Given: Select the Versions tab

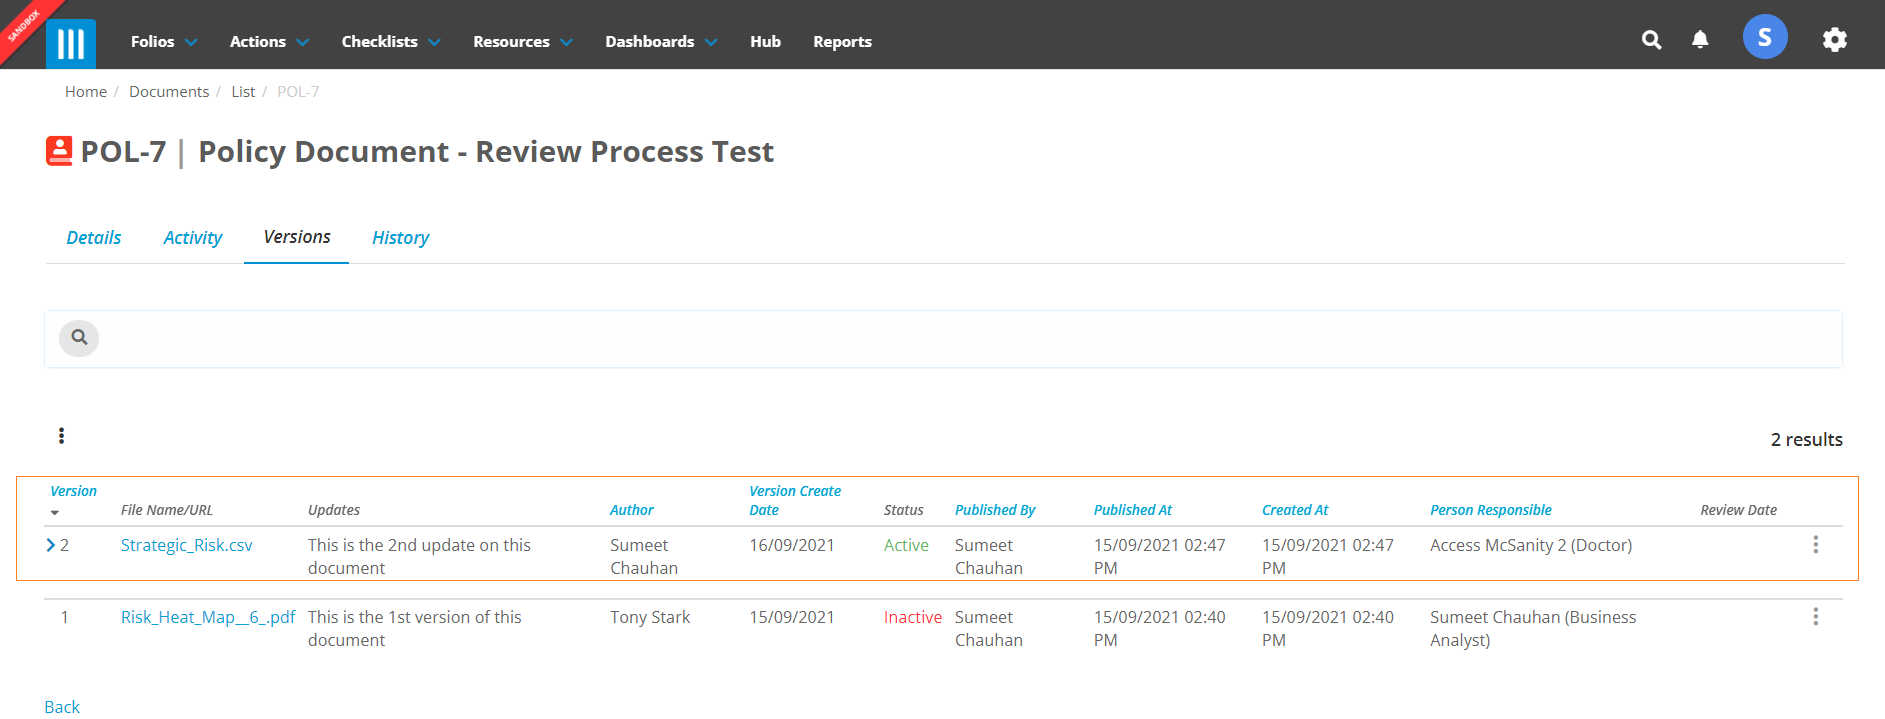Looking at the screenshot, I should [x=297, y=237].
